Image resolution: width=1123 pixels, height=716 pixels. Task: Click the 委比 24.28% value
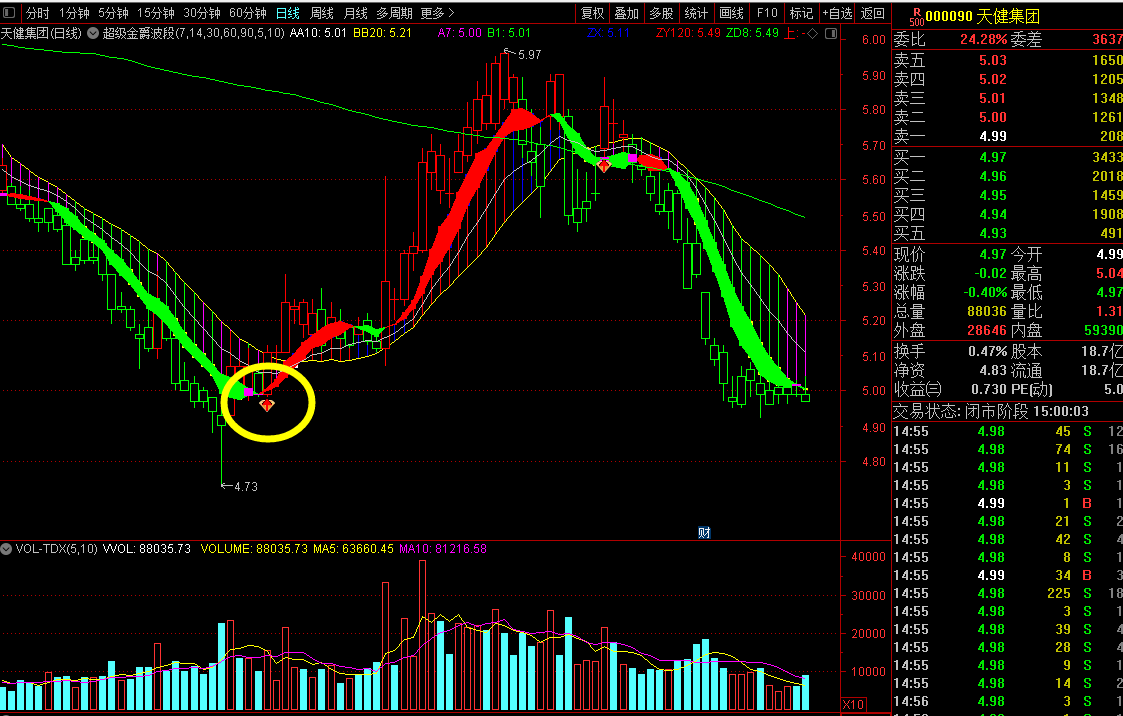(983, 39)
